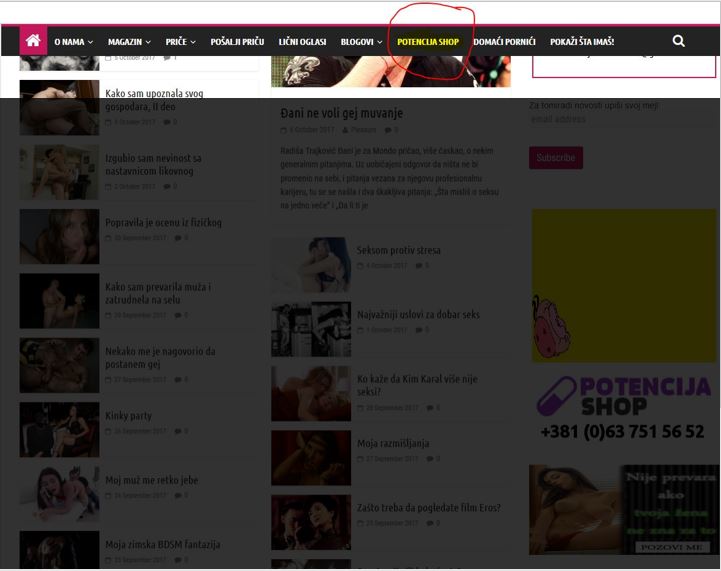This screenshot has height=571, width=721.
Task: Open POKAŽI ŠTA IMAŠ! menu item
Action: coord(582,42)
